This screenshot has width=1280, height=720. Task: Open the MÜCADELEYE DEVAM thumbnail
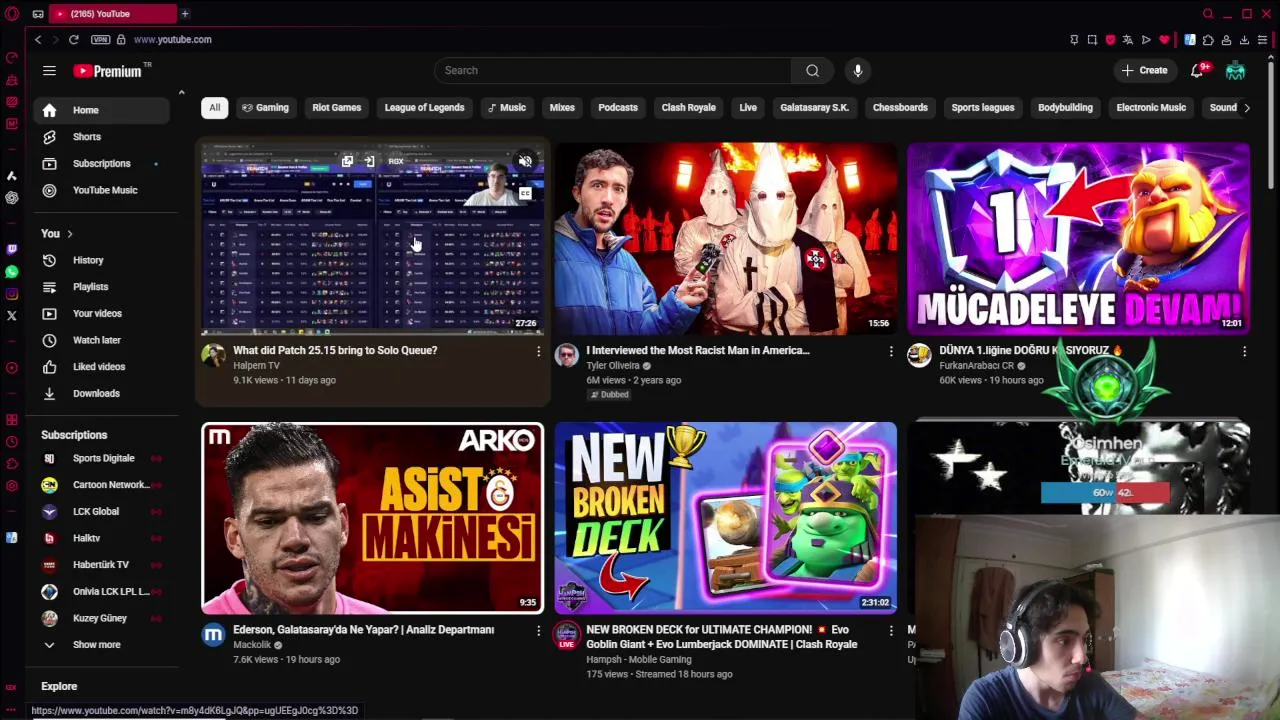[x=1078, y=239]
